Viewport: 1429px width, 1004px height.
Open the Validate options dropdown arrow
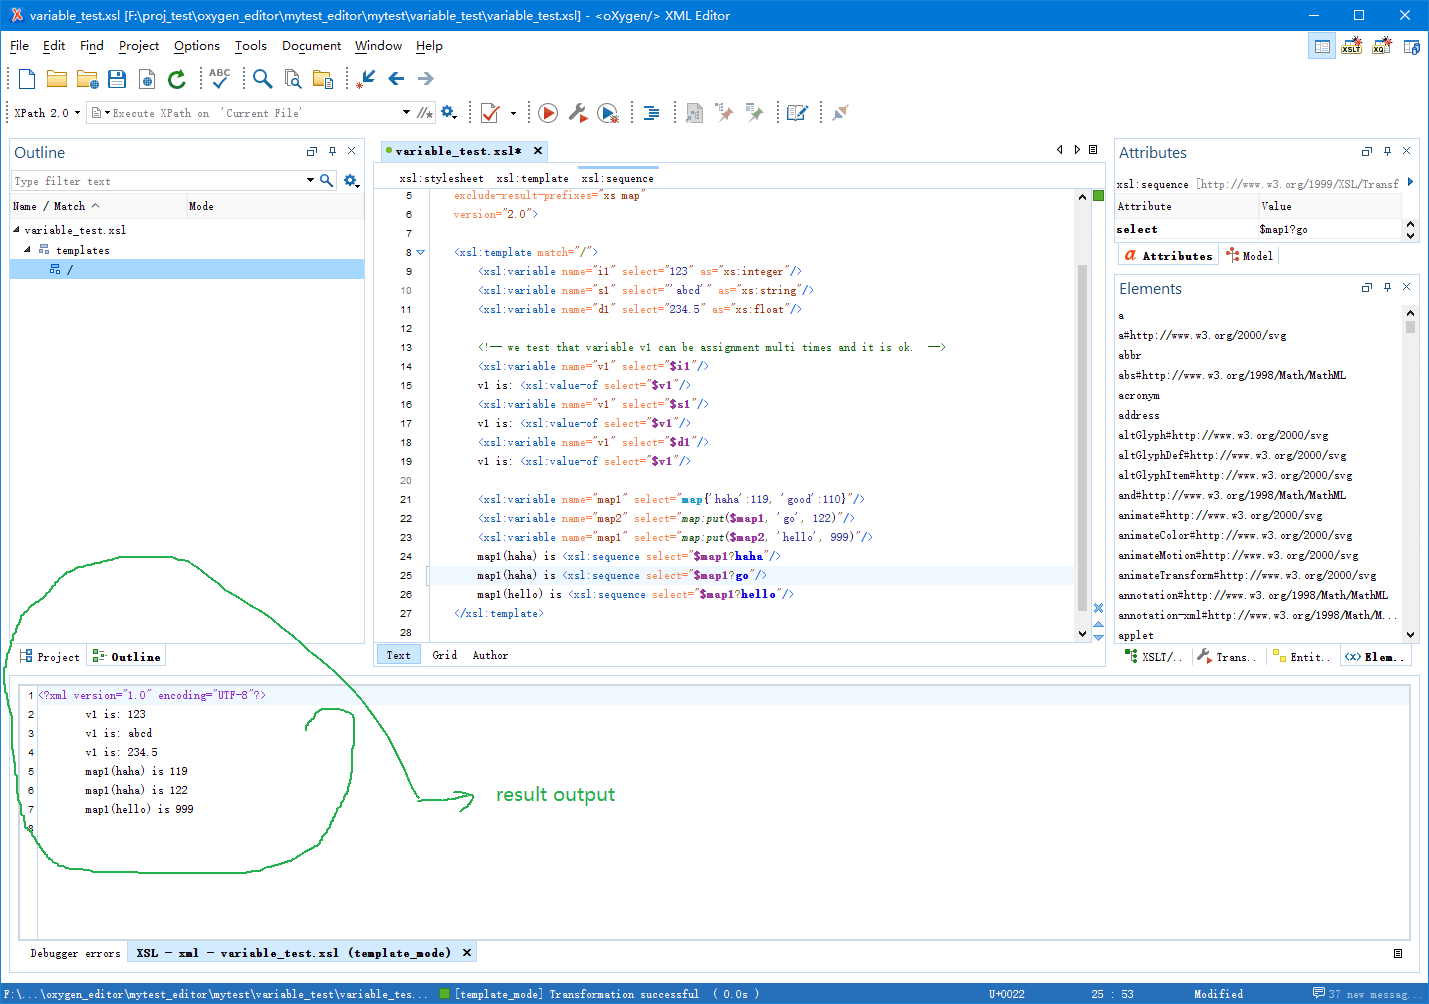click(513, 113)
